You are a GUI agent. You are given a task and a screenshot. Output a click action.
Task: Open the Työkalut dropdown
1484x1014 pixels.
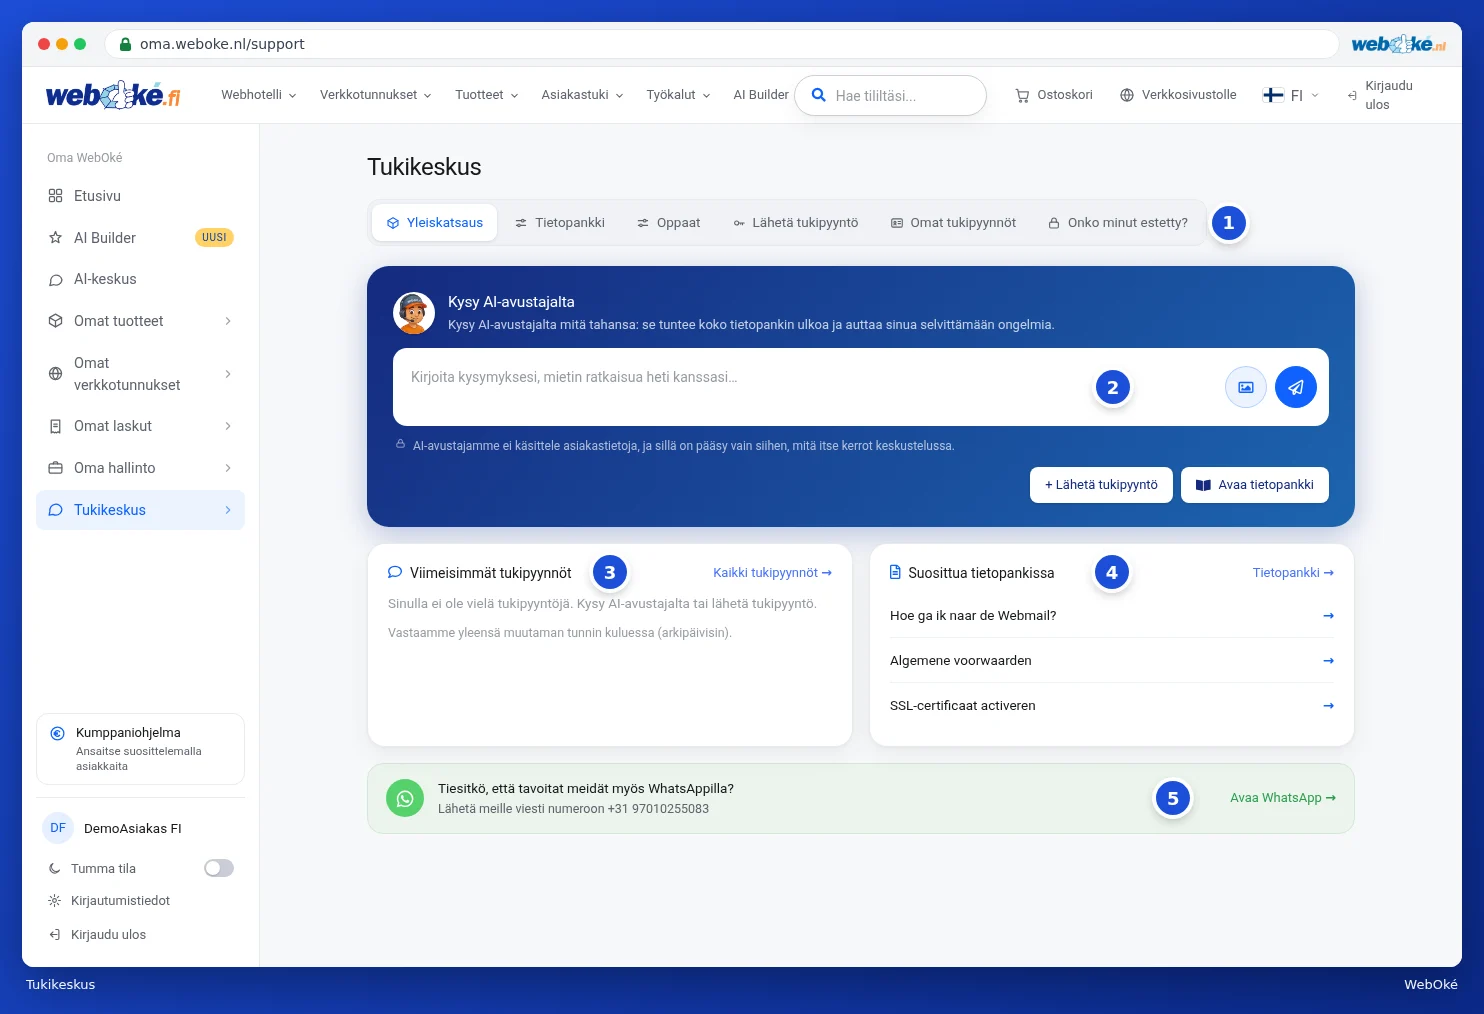[679, 95]
